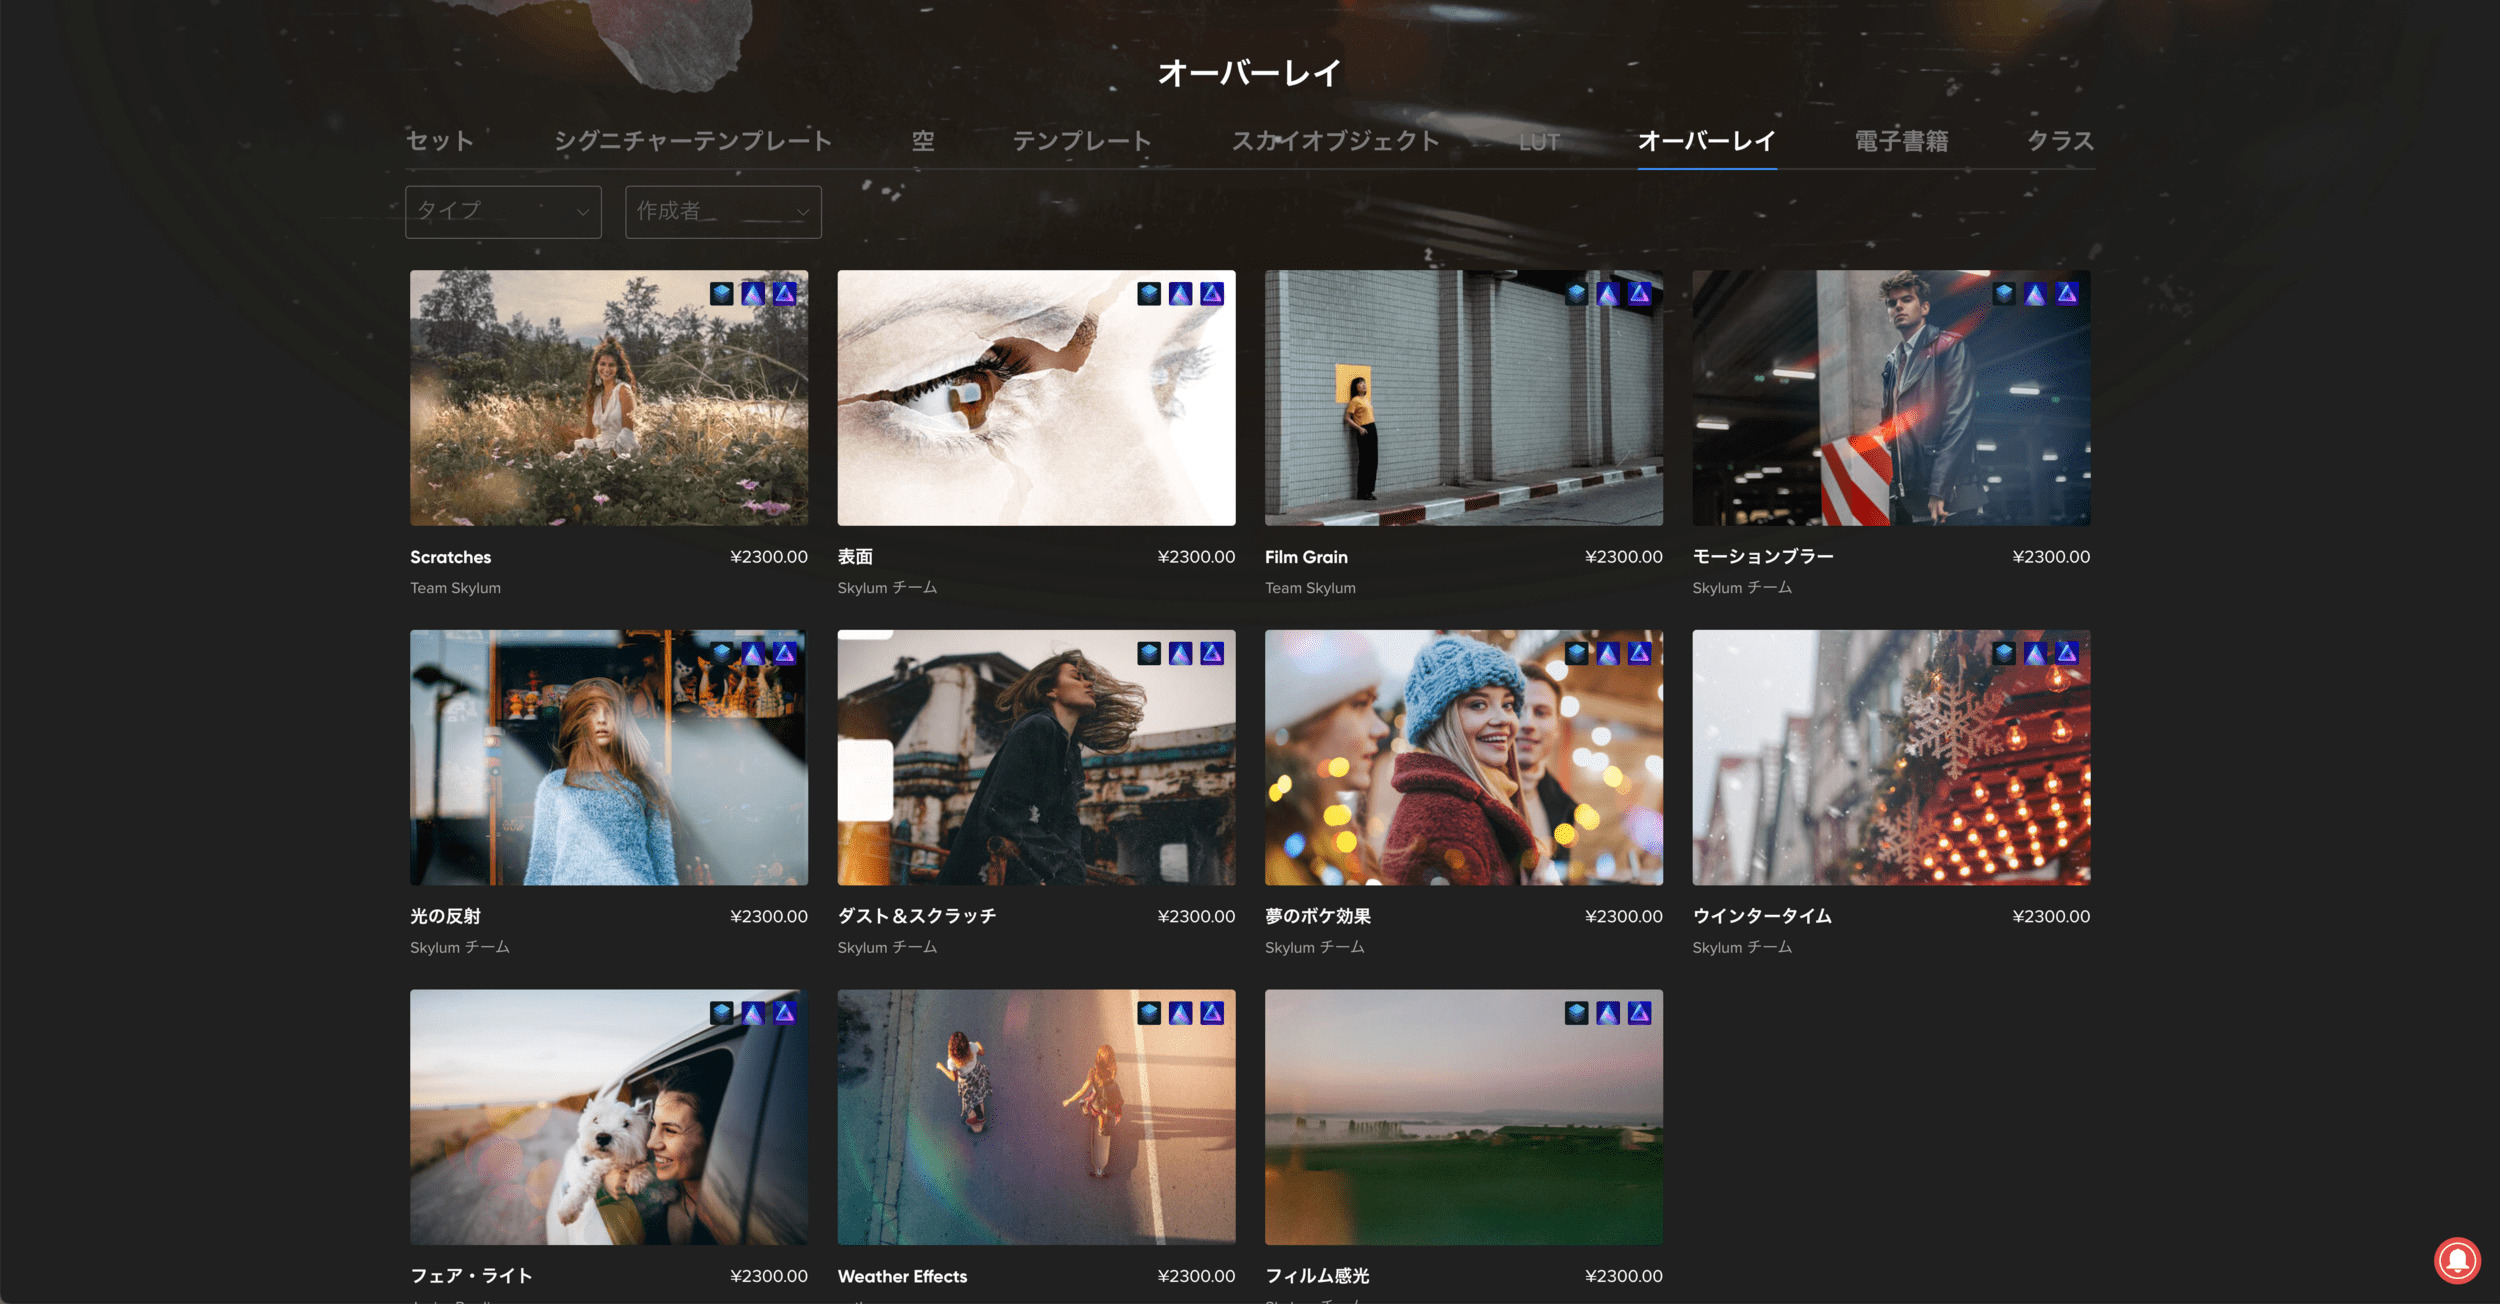Viewport: 2500px width, 1304px height.
Task: Click the solid triangle icon on Film Grain card
Action: (1607, 293)
